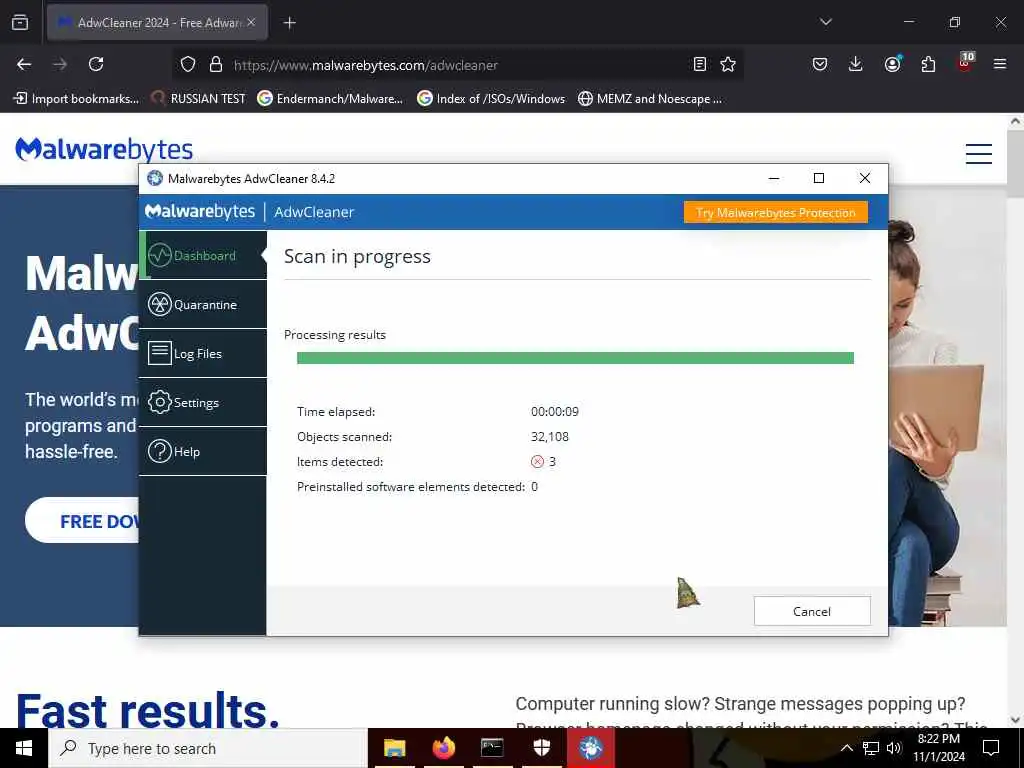Go back in Firefox
The image size is (1024, 768).
coord(24,64)
